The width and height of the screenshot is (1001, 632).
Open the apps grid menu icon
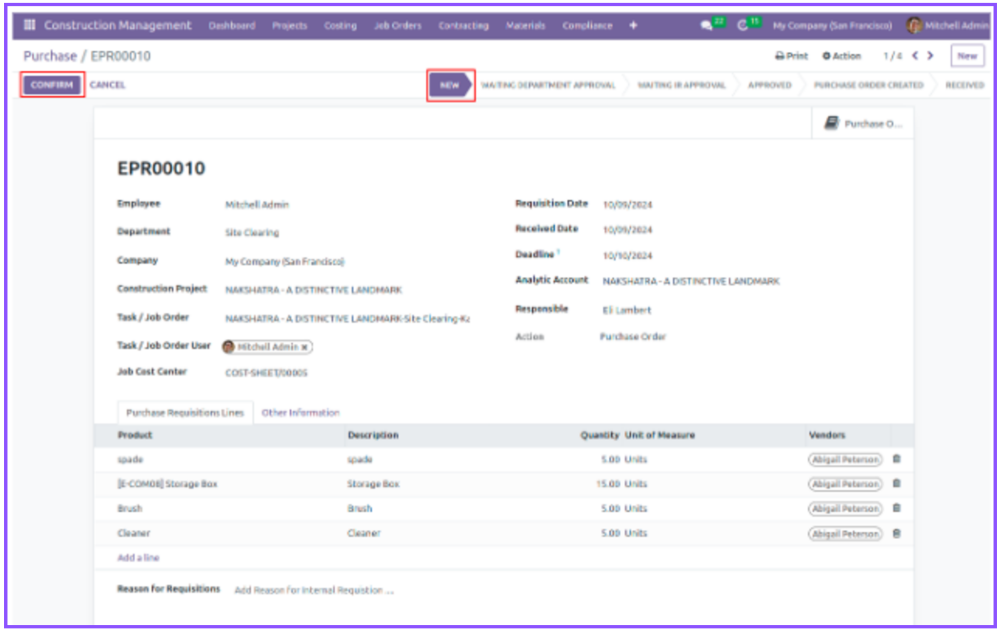pos(29,25)
